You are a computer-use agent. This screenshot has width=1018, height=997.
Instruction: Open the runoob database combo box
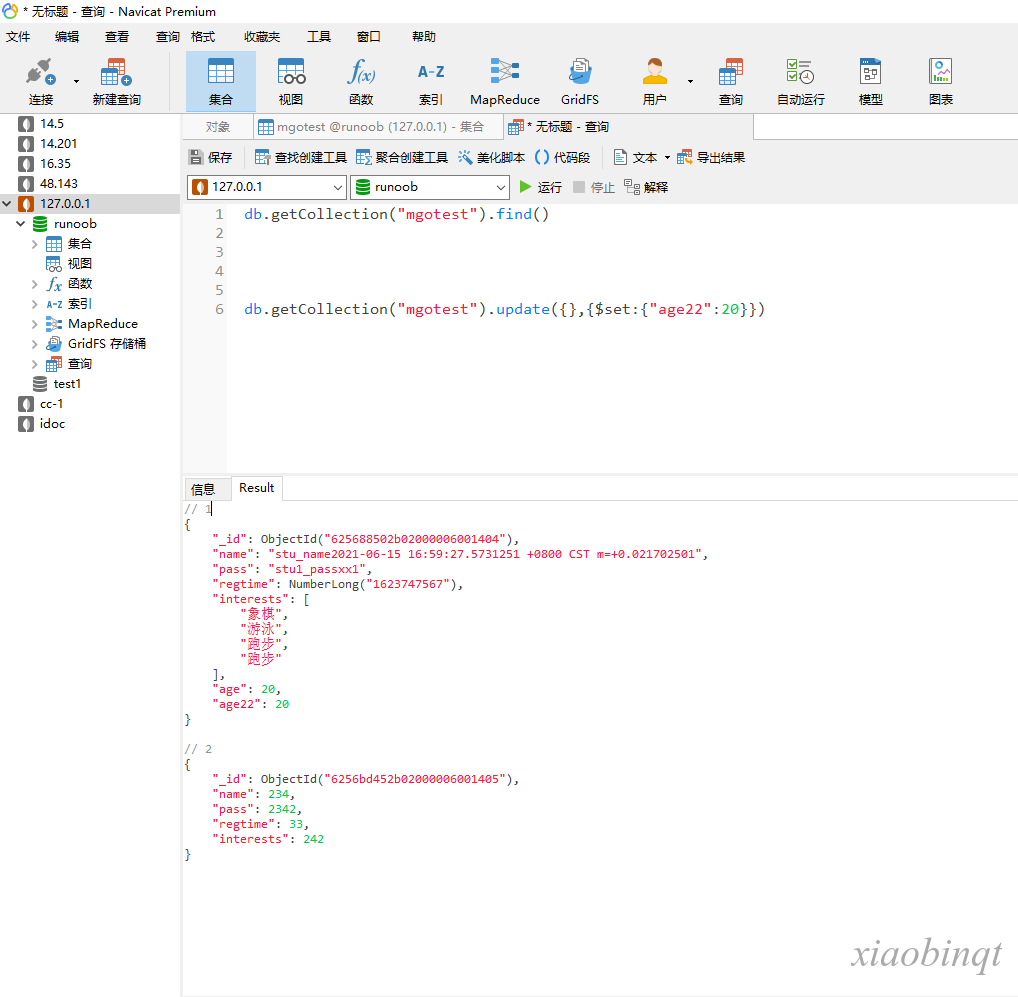tap(430, 187)
